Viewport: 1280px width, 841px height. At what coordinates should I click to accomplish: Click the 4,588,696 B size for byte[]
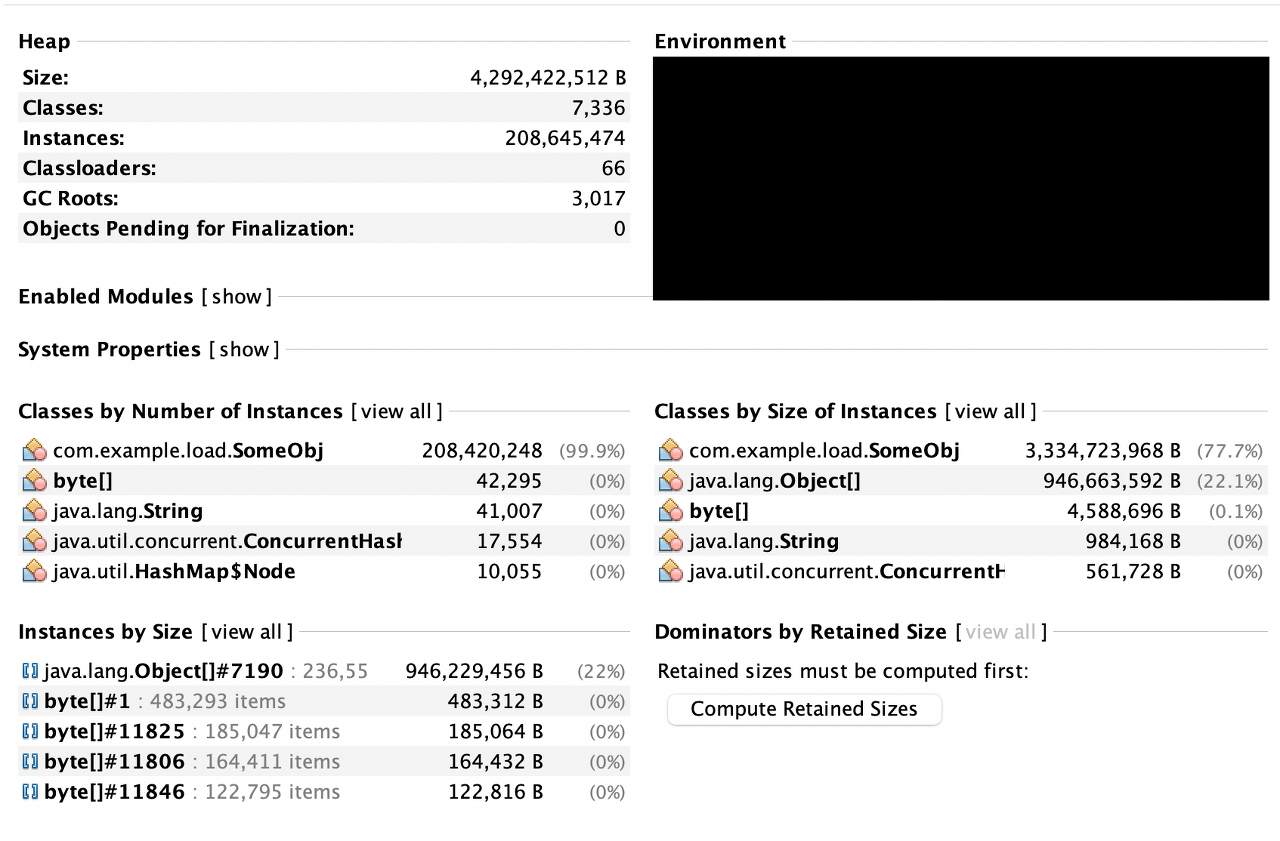[1124, 511]
